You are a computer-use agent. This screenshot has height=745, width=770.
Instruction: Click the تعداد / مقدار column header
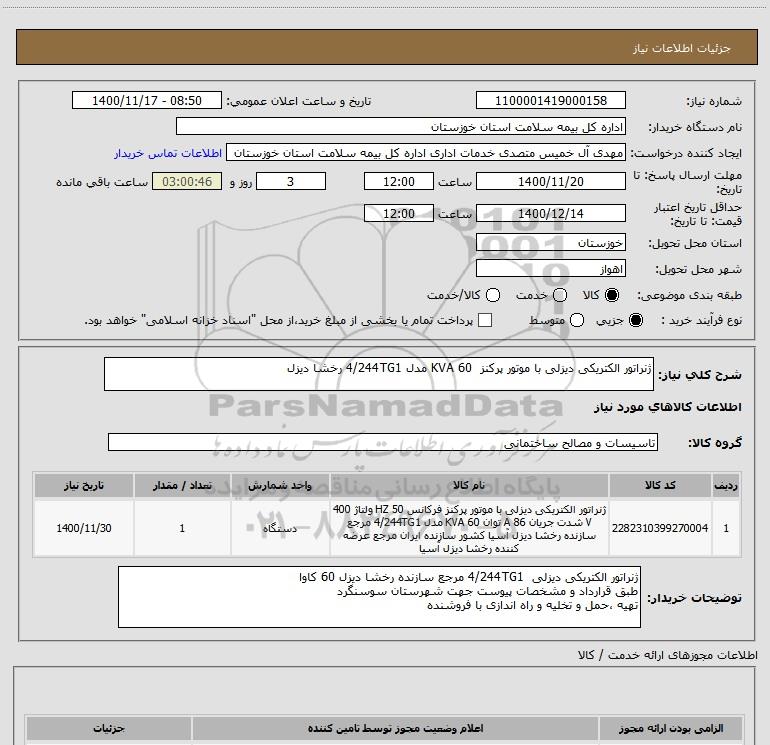click(182, 485)
